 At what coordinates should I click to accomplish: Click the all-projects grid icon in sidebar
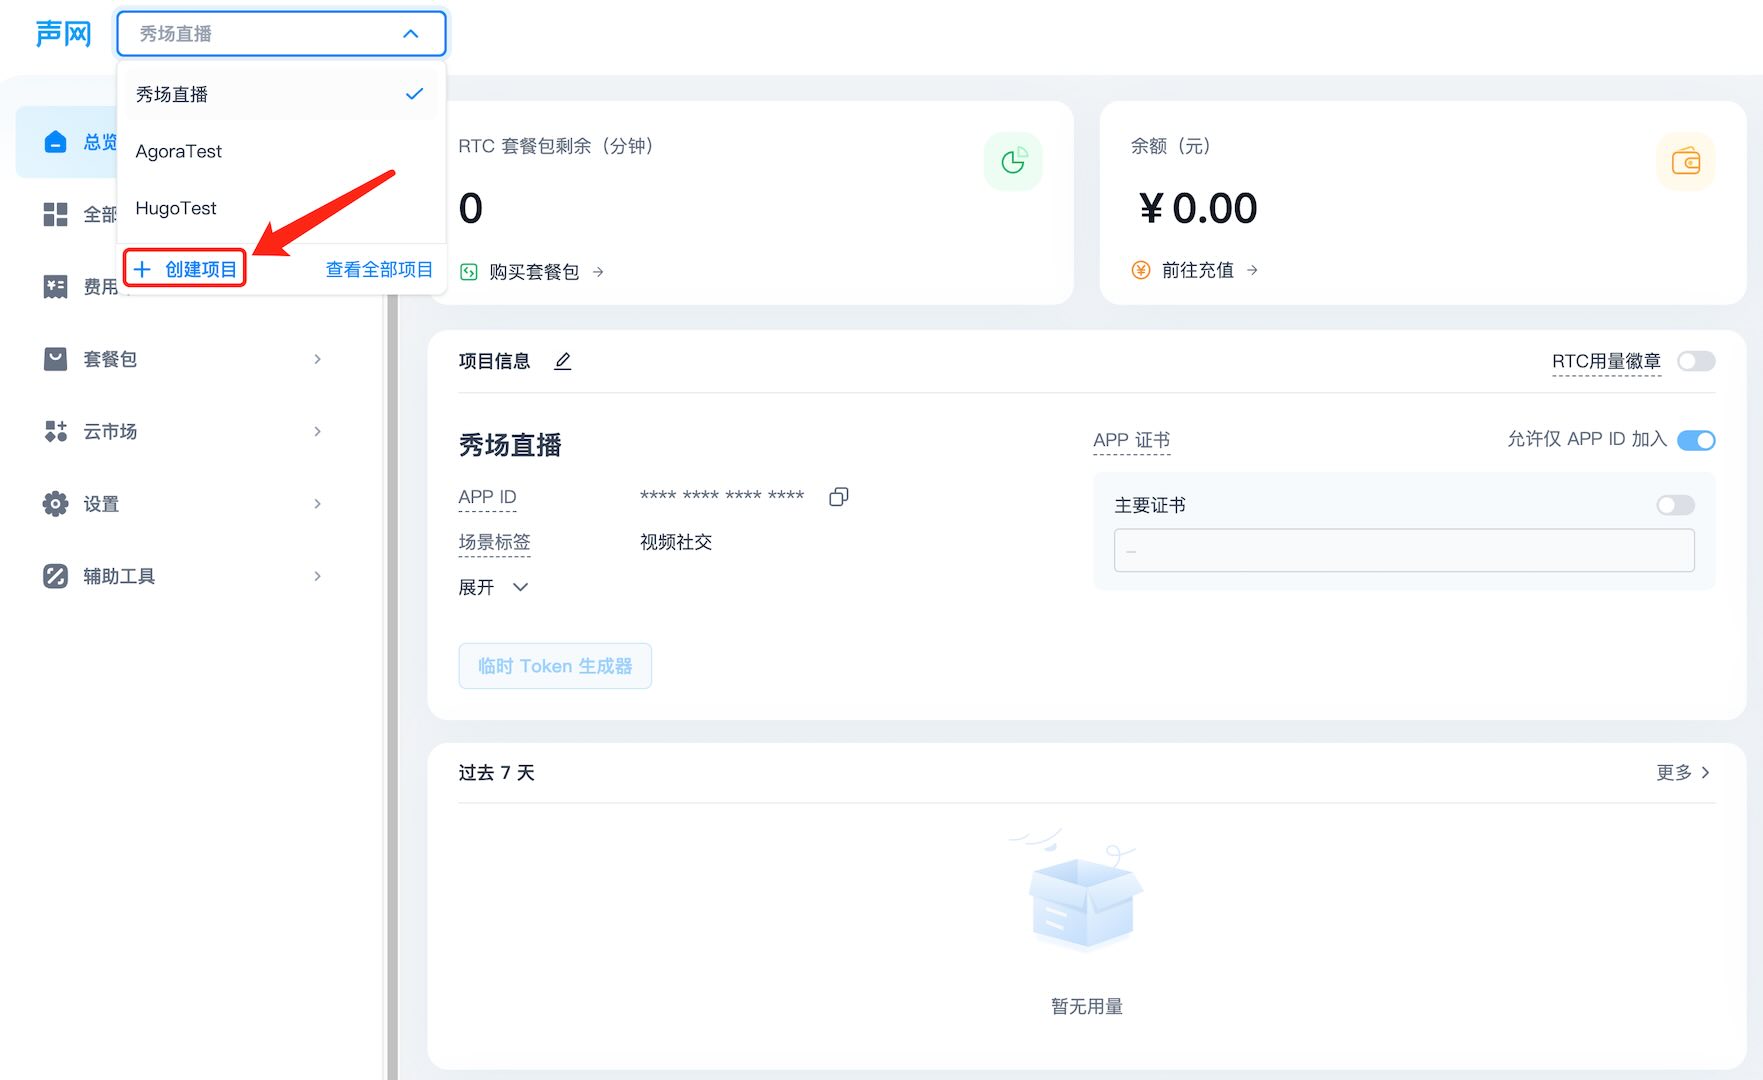[x=56, y=214]
